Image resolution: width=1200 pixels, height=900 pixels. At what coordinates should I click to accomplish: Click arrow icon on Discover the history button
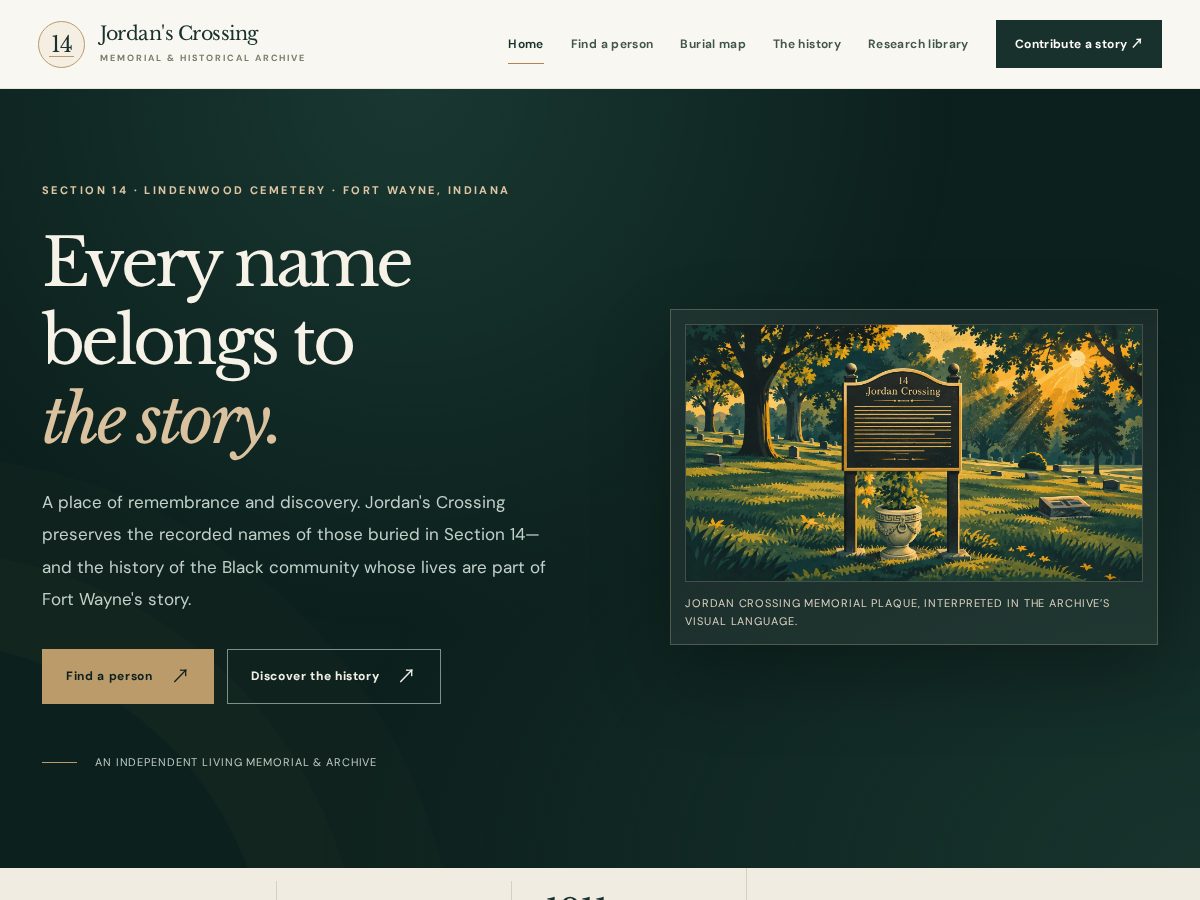click(406, 676)
